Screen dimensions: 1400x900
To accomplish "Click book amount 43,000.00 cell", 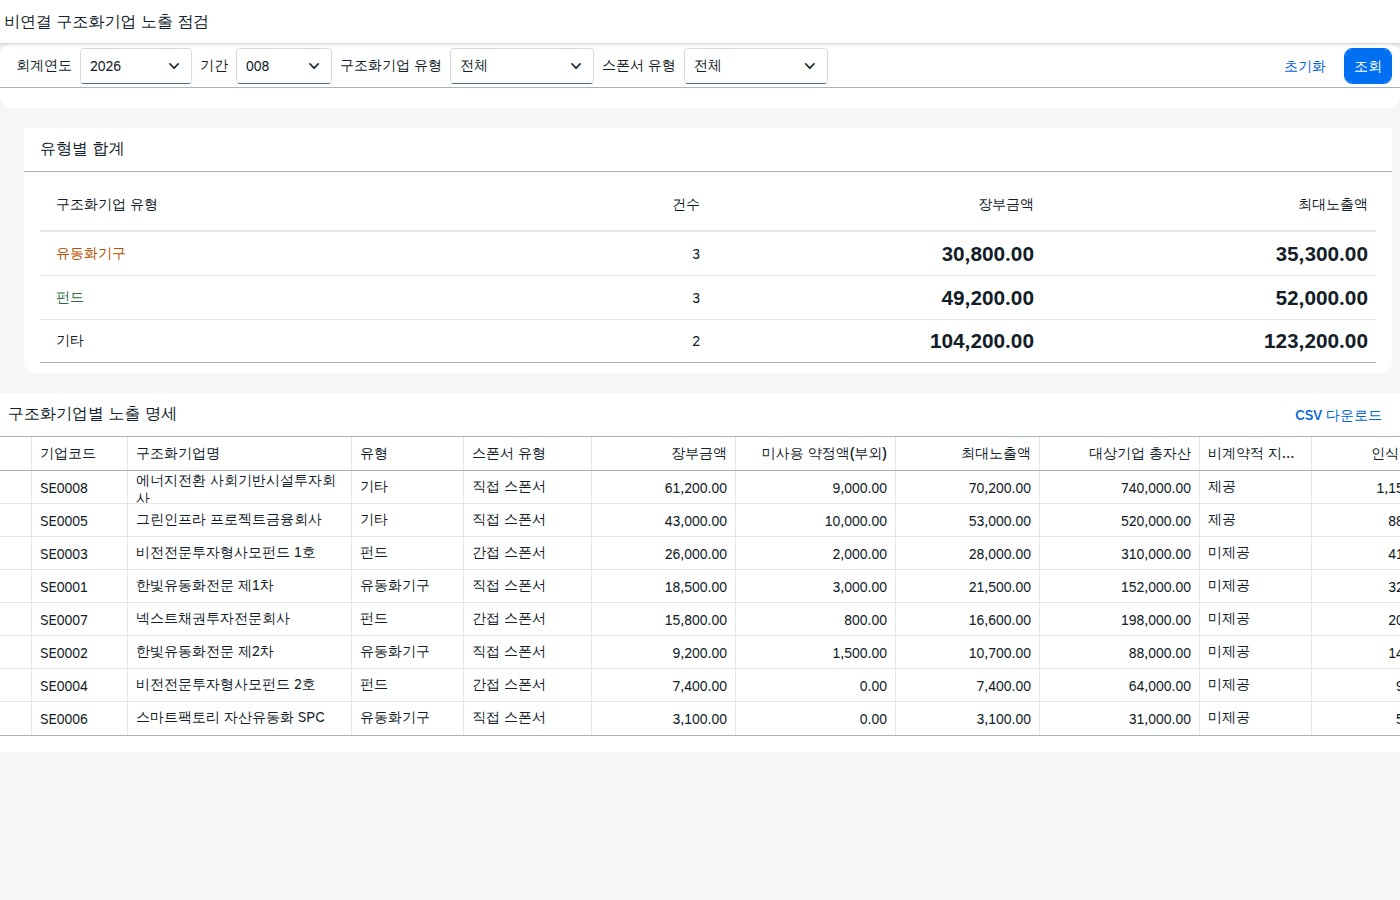I will click(663, 521).
